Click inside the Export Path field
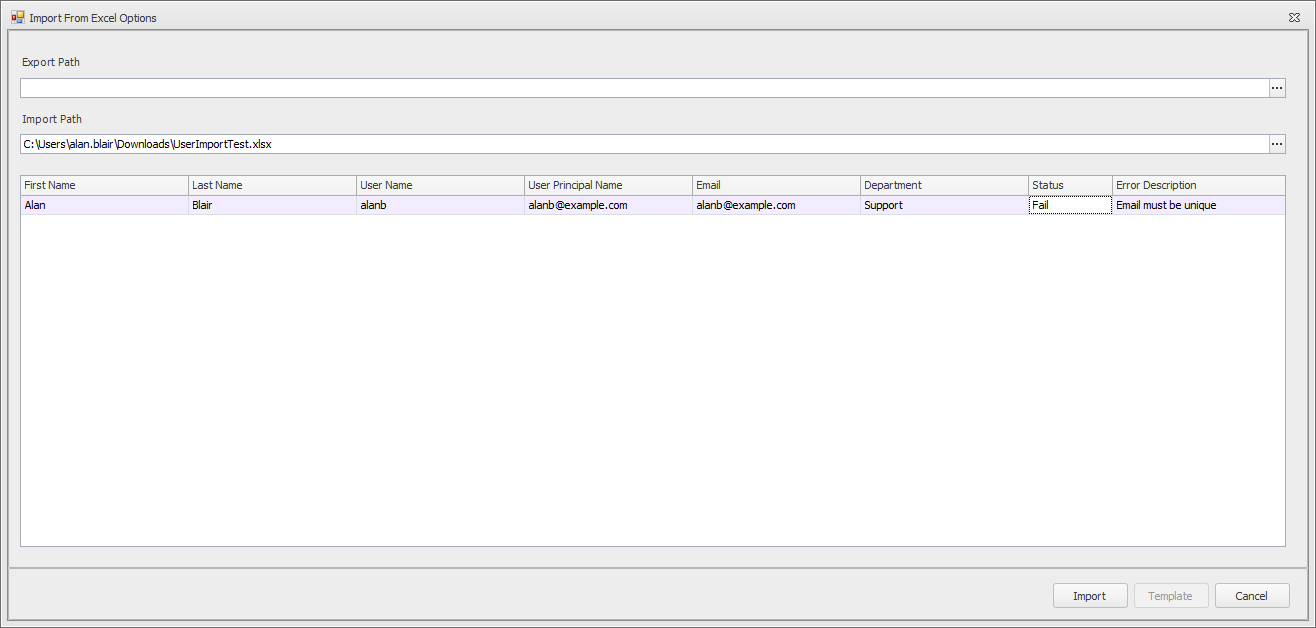Screen dimensions: 1316x628 click(x=644, y=88)
